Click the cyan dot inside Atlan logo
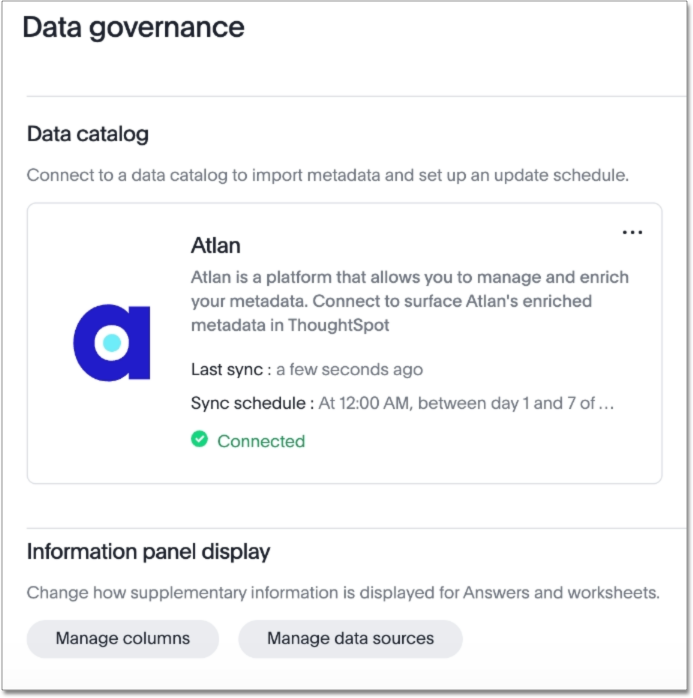 pos(112,343)
